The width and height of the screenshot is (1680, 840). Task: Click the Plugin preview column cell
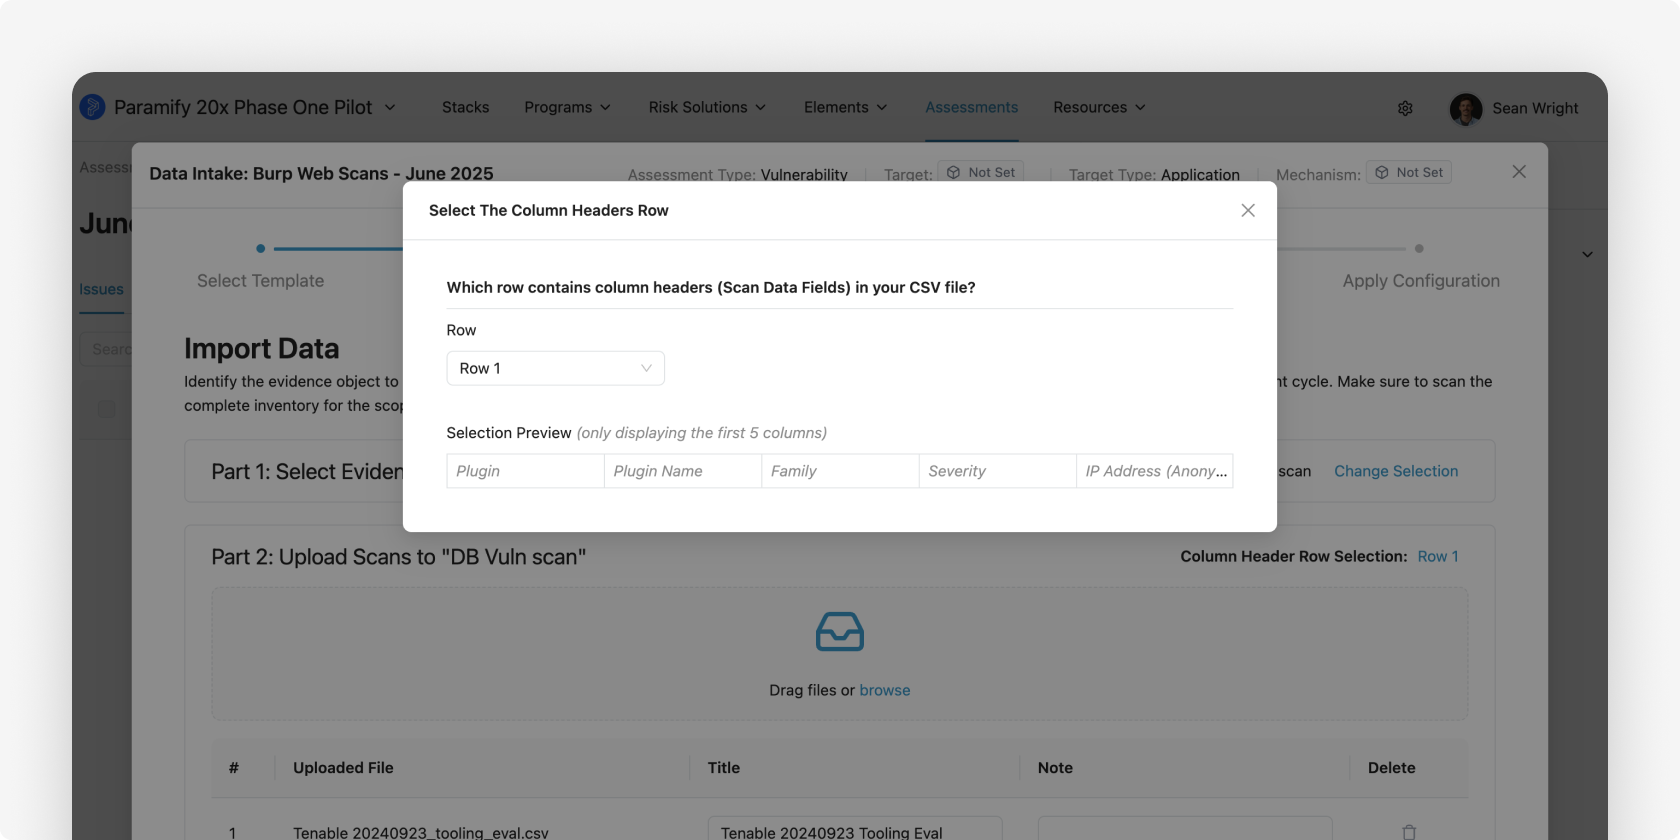point(525,471)
